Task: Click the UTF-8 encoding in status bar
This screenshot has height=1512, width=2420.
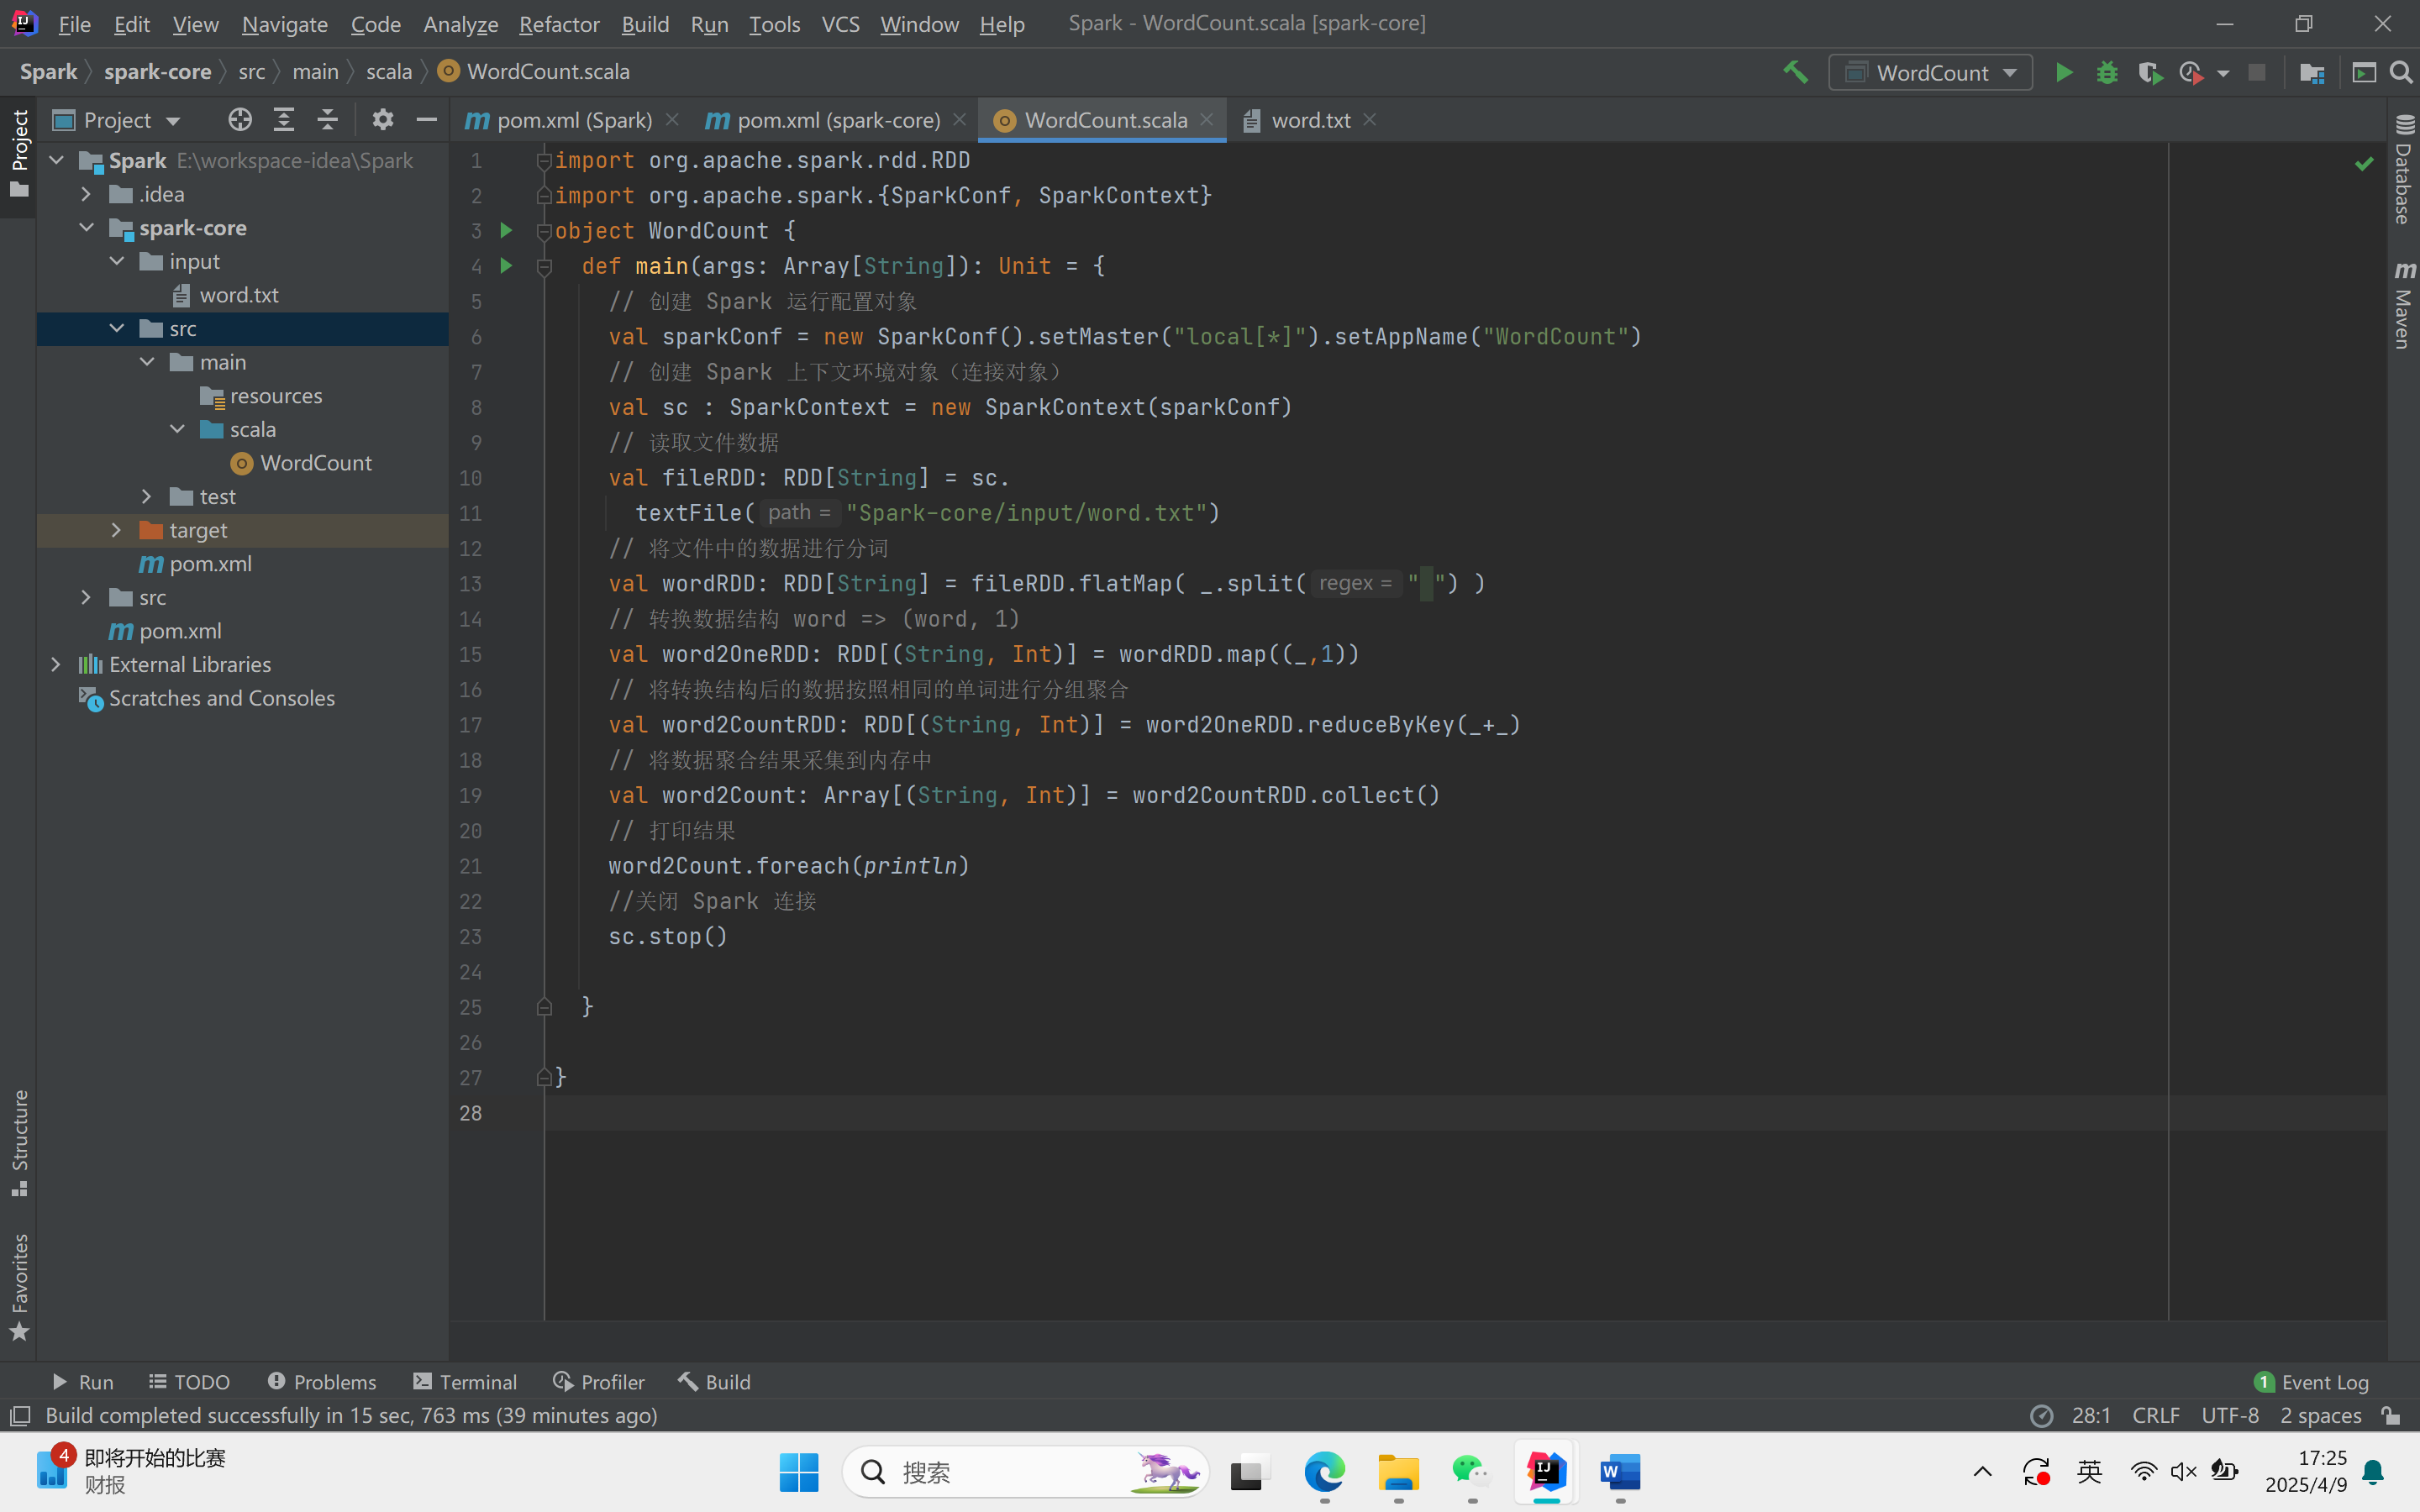Action: click(2229, 1416)
